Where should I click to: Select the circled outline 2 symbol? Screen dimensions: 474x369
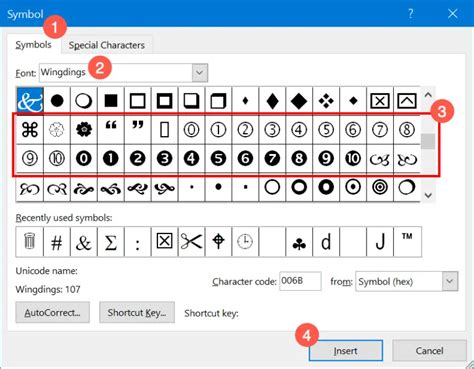pos(245,129)
